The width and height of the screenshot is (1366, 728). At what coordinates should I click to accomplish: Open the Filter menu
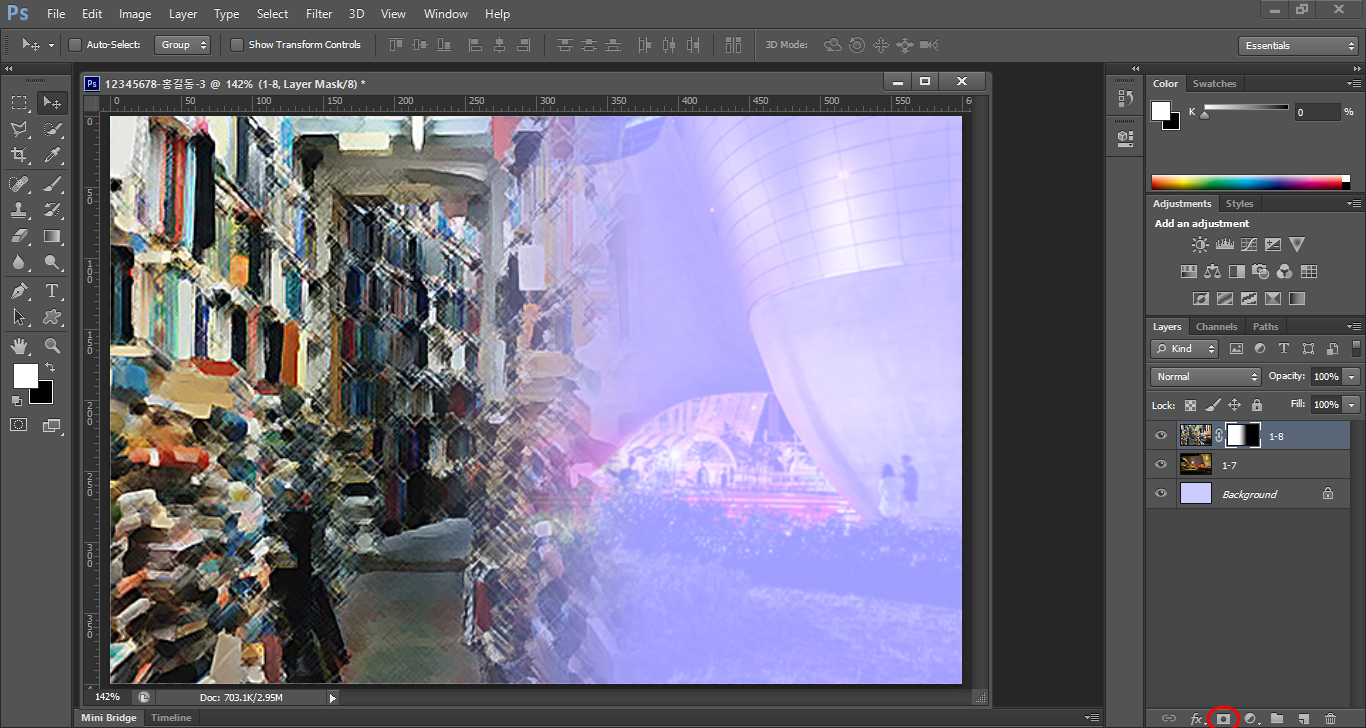pos(319,14)
